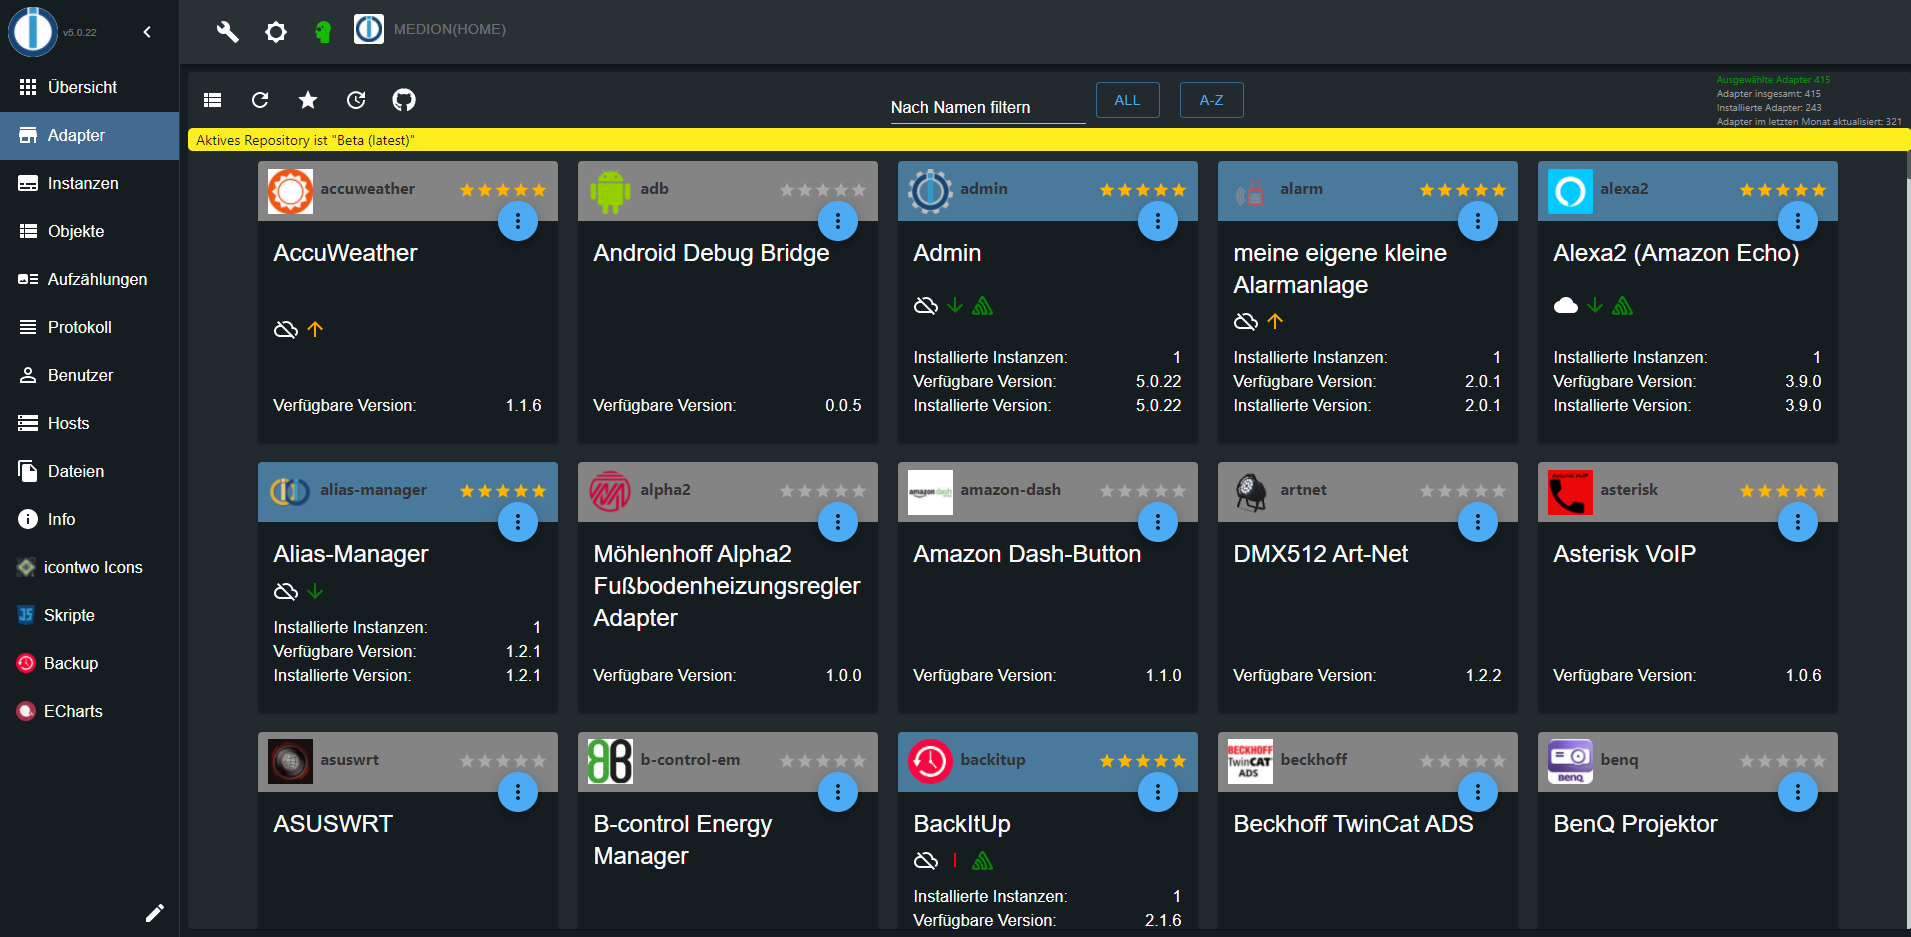Show adapters with updates icon
Viewport: 1911px width, 937px height.
pos(356,100)
